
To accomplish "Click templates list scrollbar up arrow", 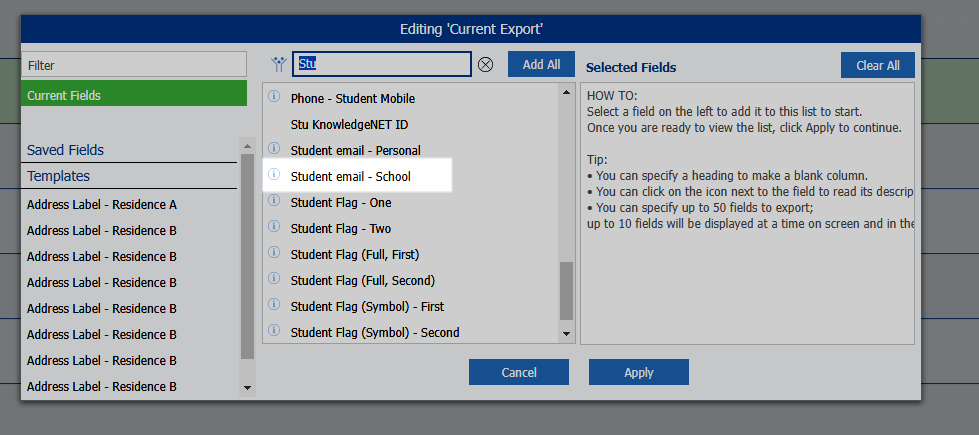I will click(x=247, y=147).
